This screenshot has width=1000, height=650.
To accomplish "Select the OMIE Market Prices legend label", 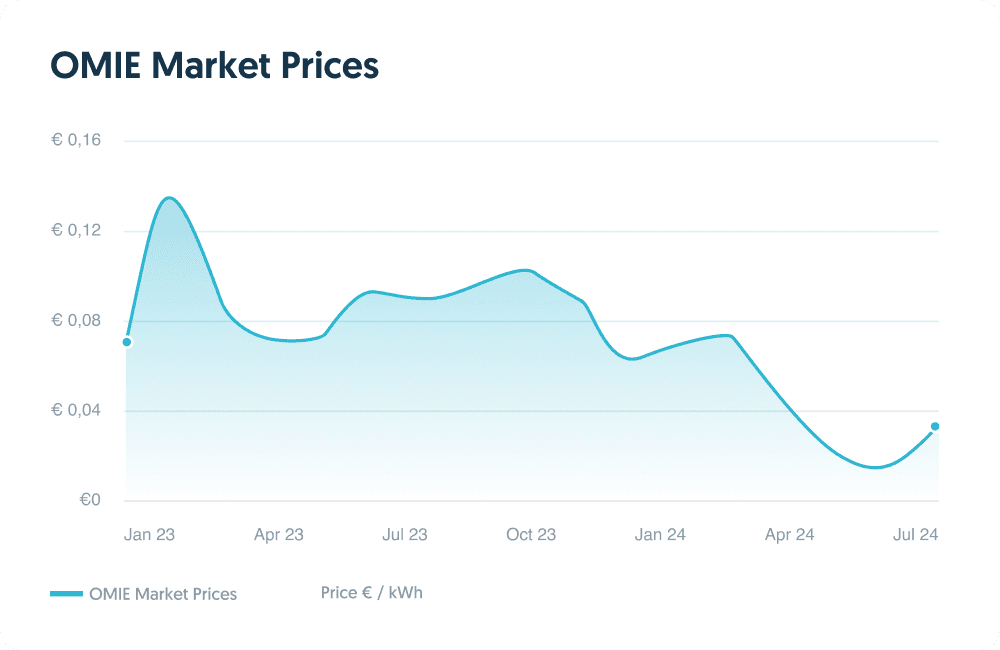I will [163, 594].
